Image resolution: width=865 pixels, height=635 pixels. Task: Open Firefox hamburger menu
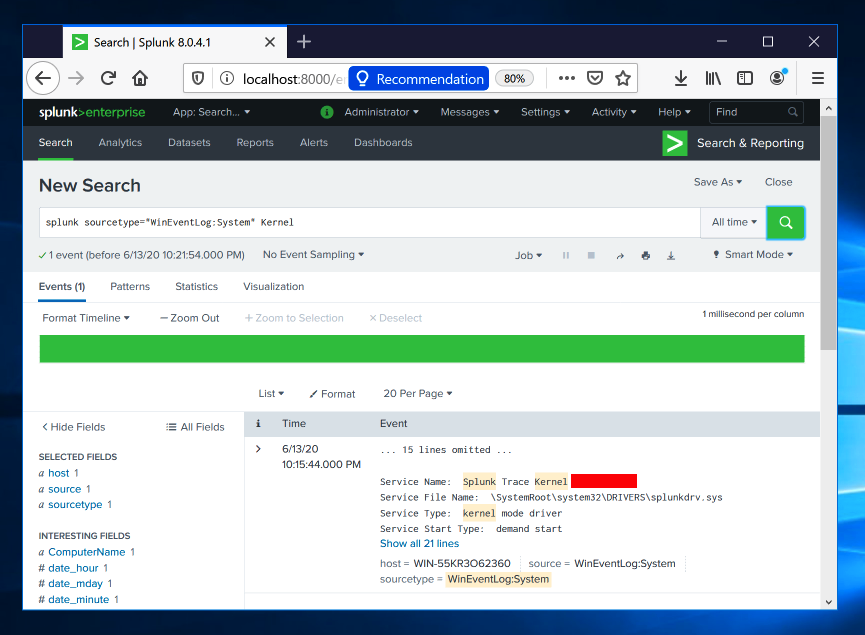817,78
